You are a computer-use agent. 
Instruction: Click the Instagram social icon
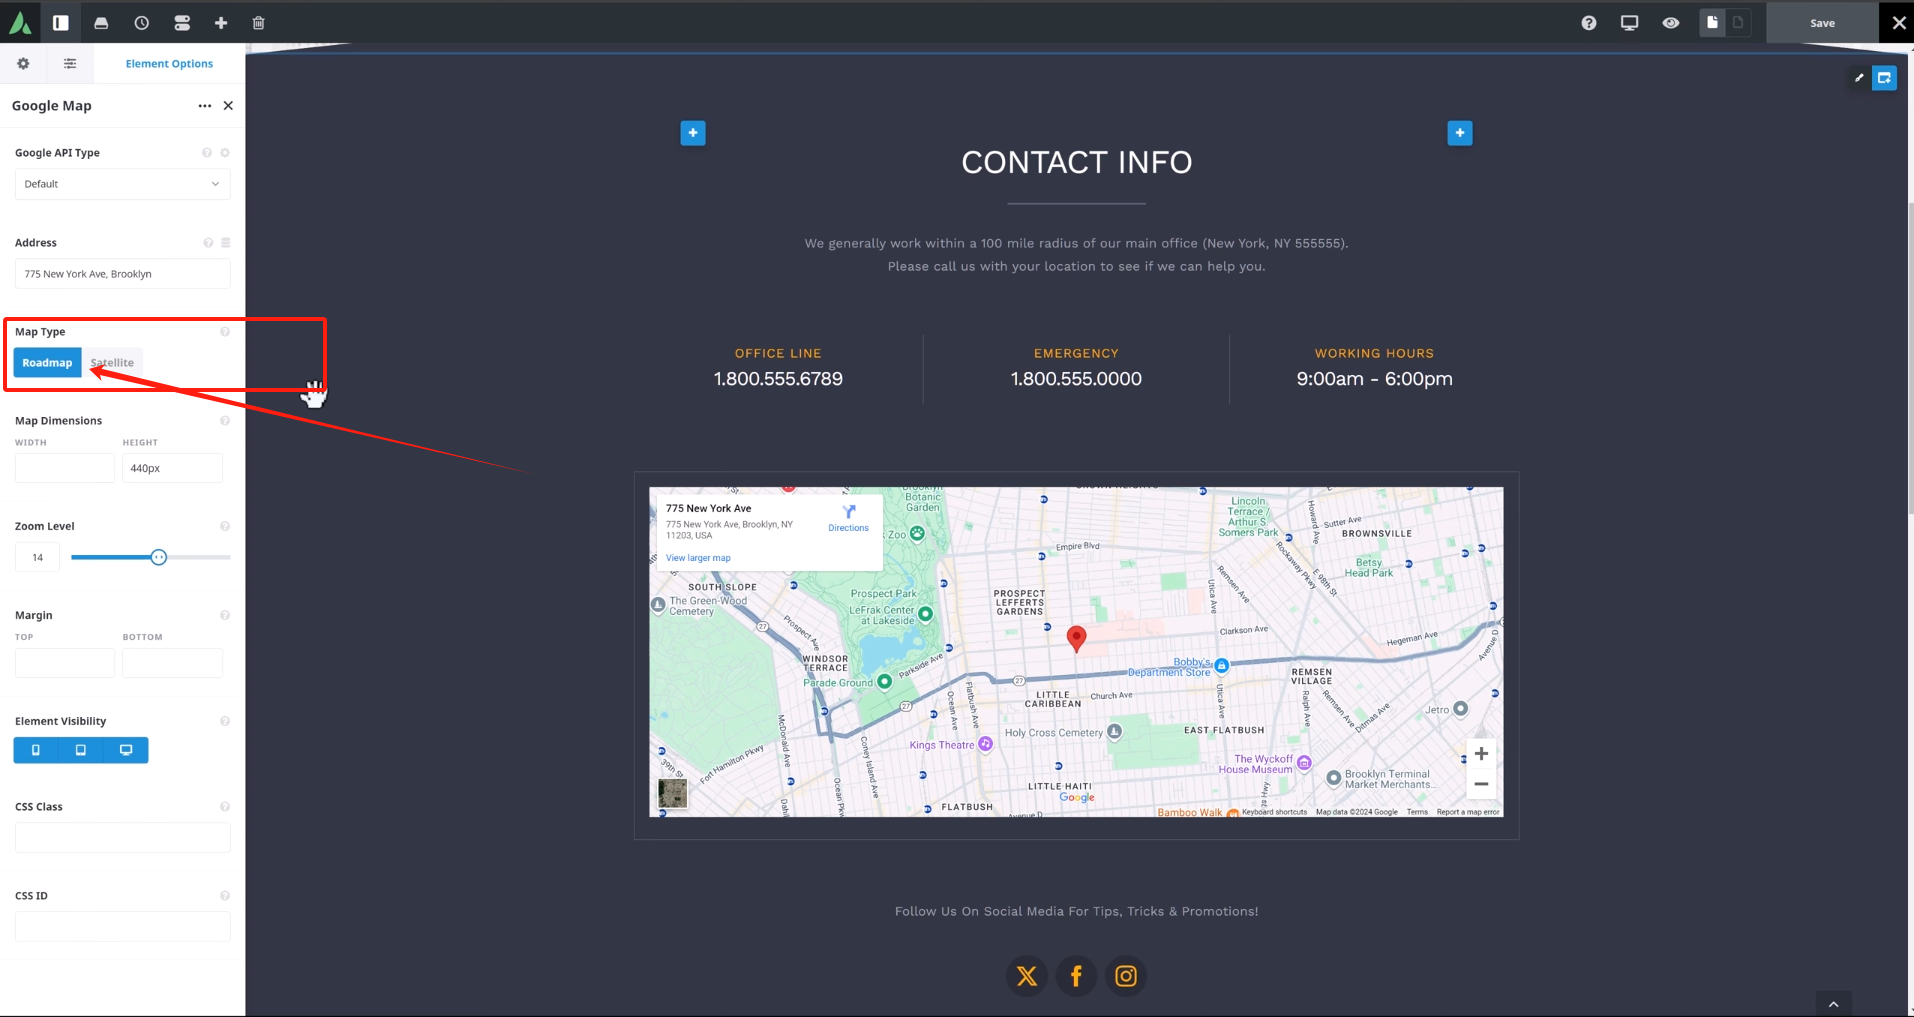point(1126,976)
